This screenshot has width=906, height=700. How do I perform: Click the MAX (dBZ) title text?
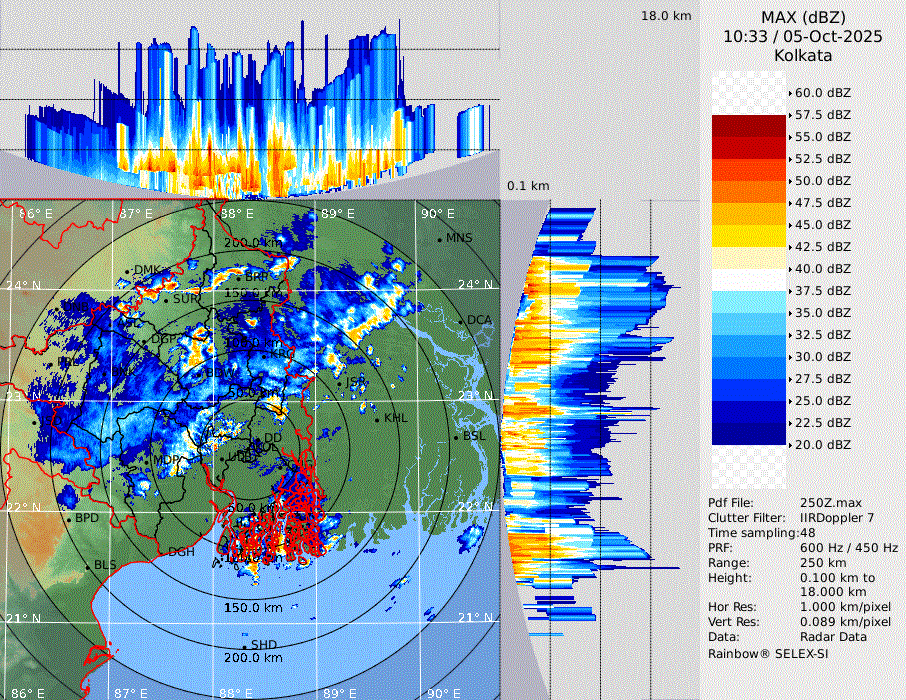pos(802,17)
